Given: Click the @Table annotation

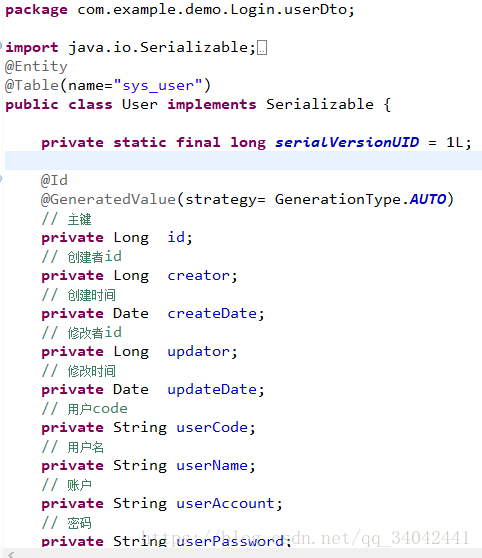Looking at the screenshot, I should (x=32, y=86).
